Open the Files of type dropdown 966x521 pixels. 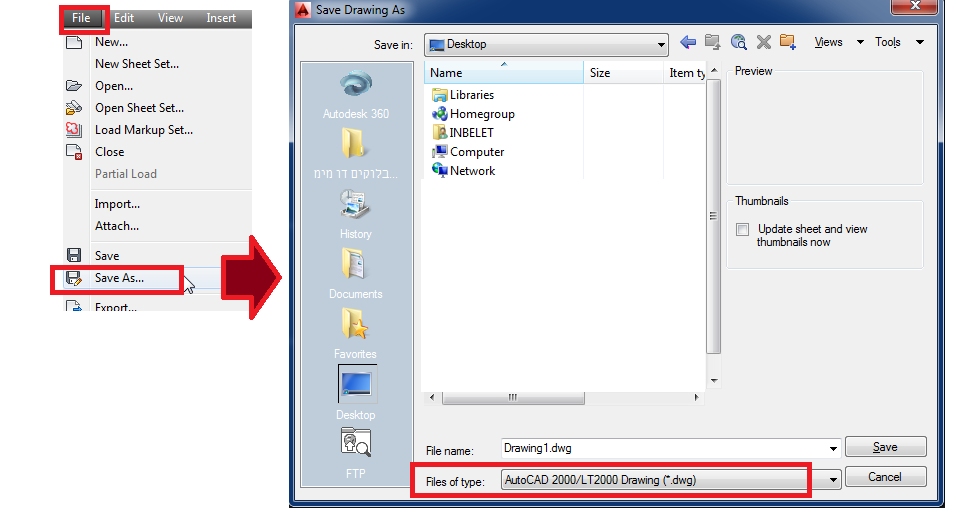pyautogui.click(x=834, y=480)
